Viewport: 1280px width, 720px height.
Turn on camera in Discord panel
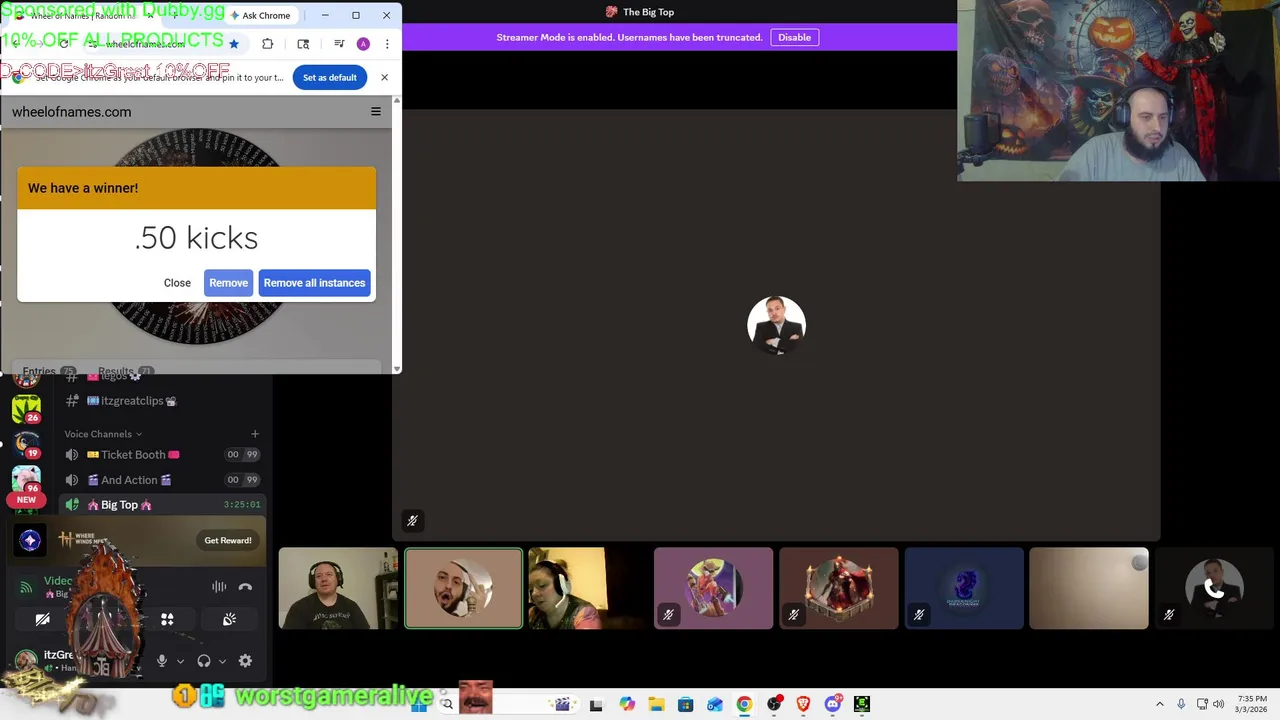[x=42, y=620]
